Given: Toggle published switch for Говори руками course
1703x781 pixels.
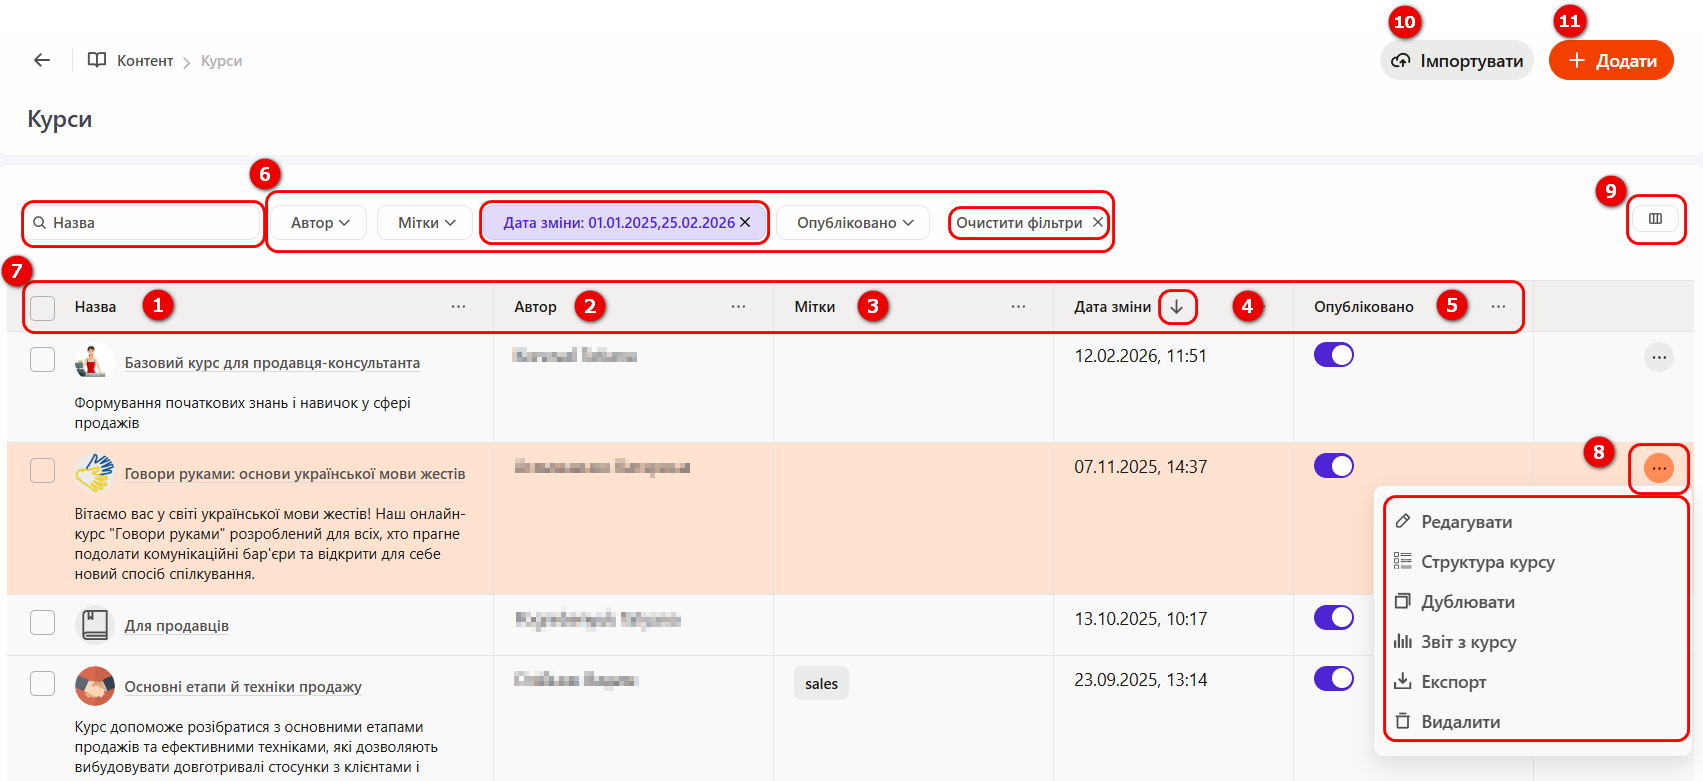Looking at the screenshot, I should click(x=1333, y=466).
